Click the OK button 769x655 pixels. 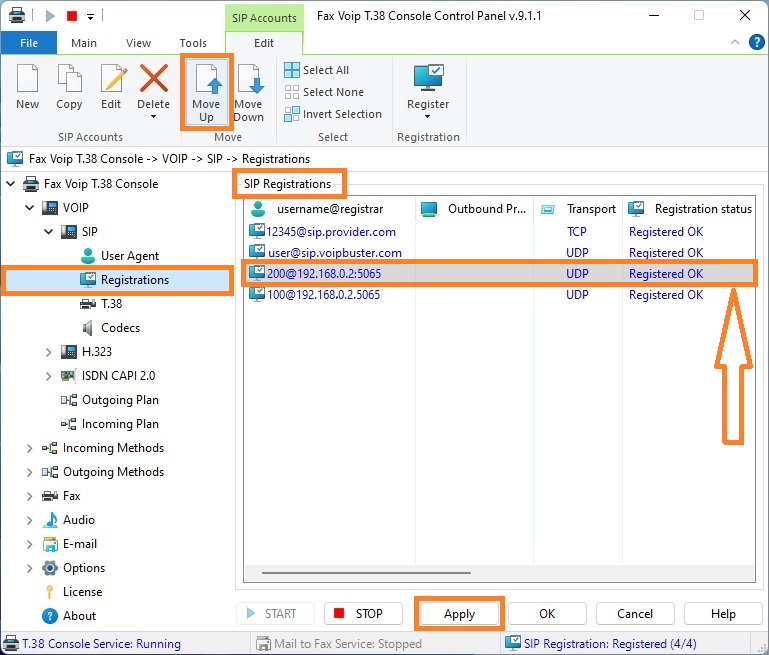pos(547,614)
